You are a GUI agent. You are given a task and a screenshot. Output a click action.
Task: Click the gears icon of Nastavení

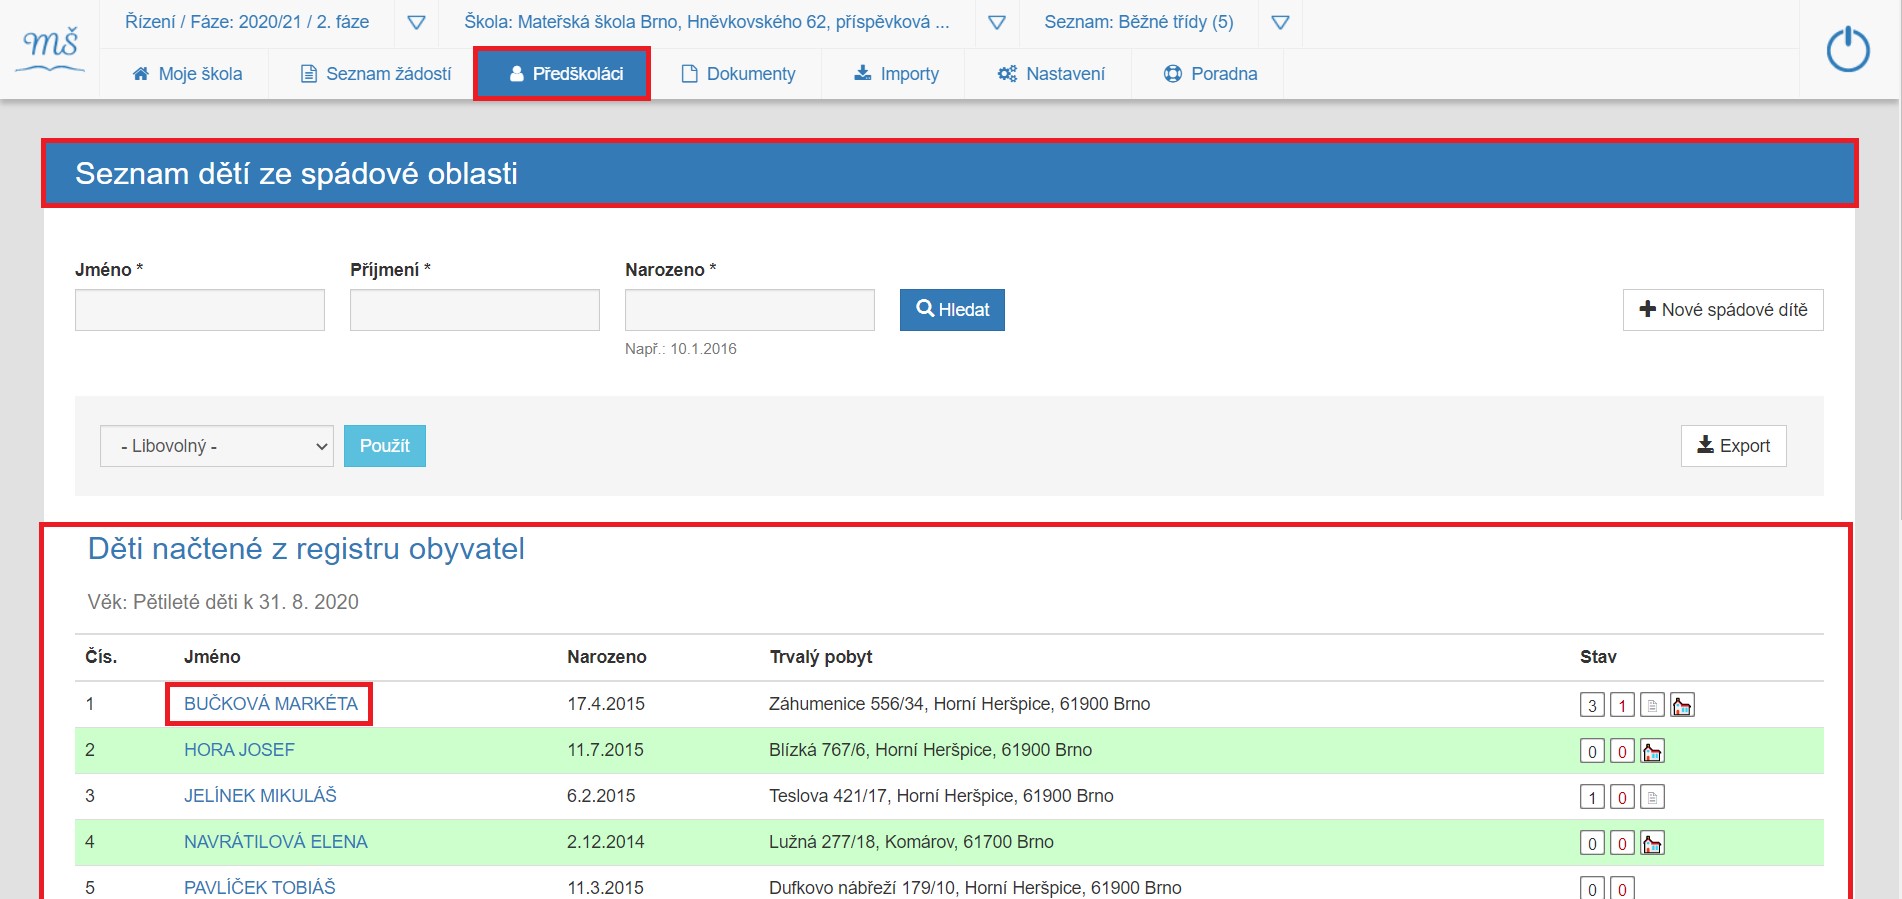1007,73
